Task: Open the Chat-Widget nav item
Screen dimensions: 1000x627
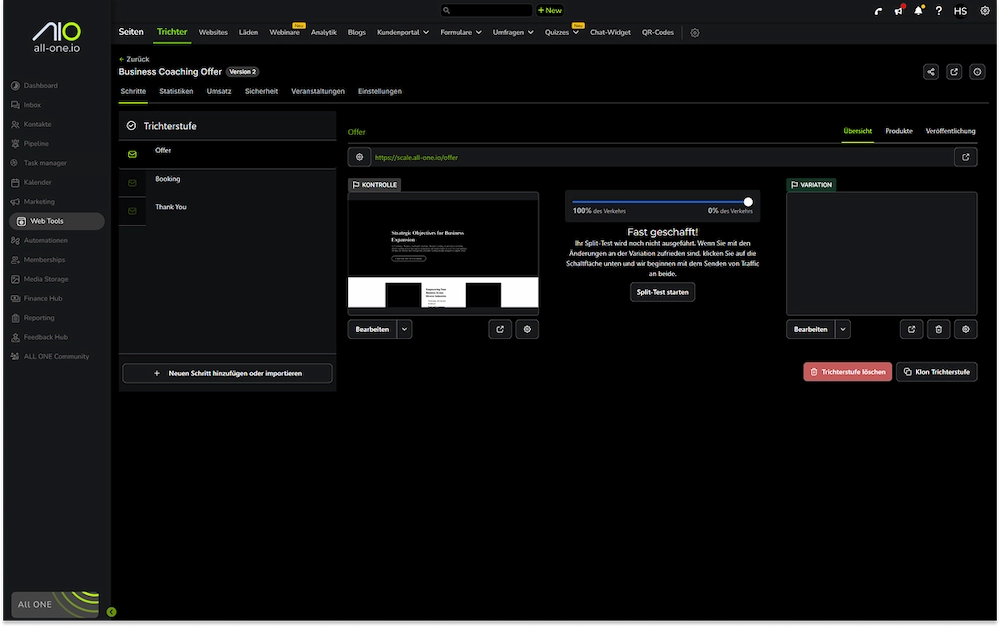Action: click(x=610, y=33)
